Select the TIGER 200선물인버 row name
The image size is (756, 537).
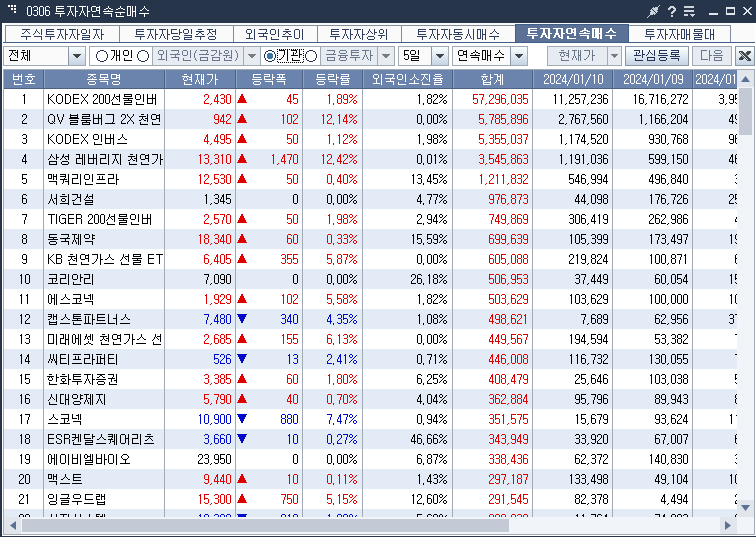100,219
